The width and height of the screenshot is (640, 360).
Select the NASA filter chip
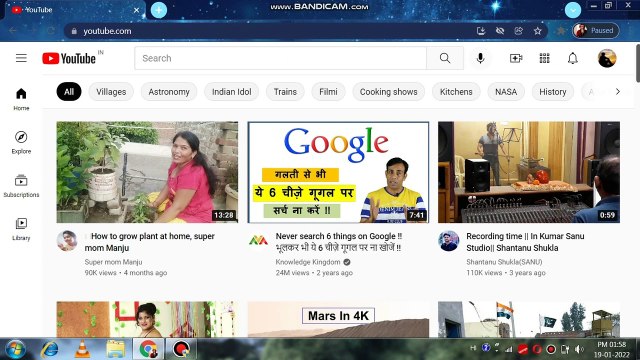pyautogui.click(x=506, y=92)
